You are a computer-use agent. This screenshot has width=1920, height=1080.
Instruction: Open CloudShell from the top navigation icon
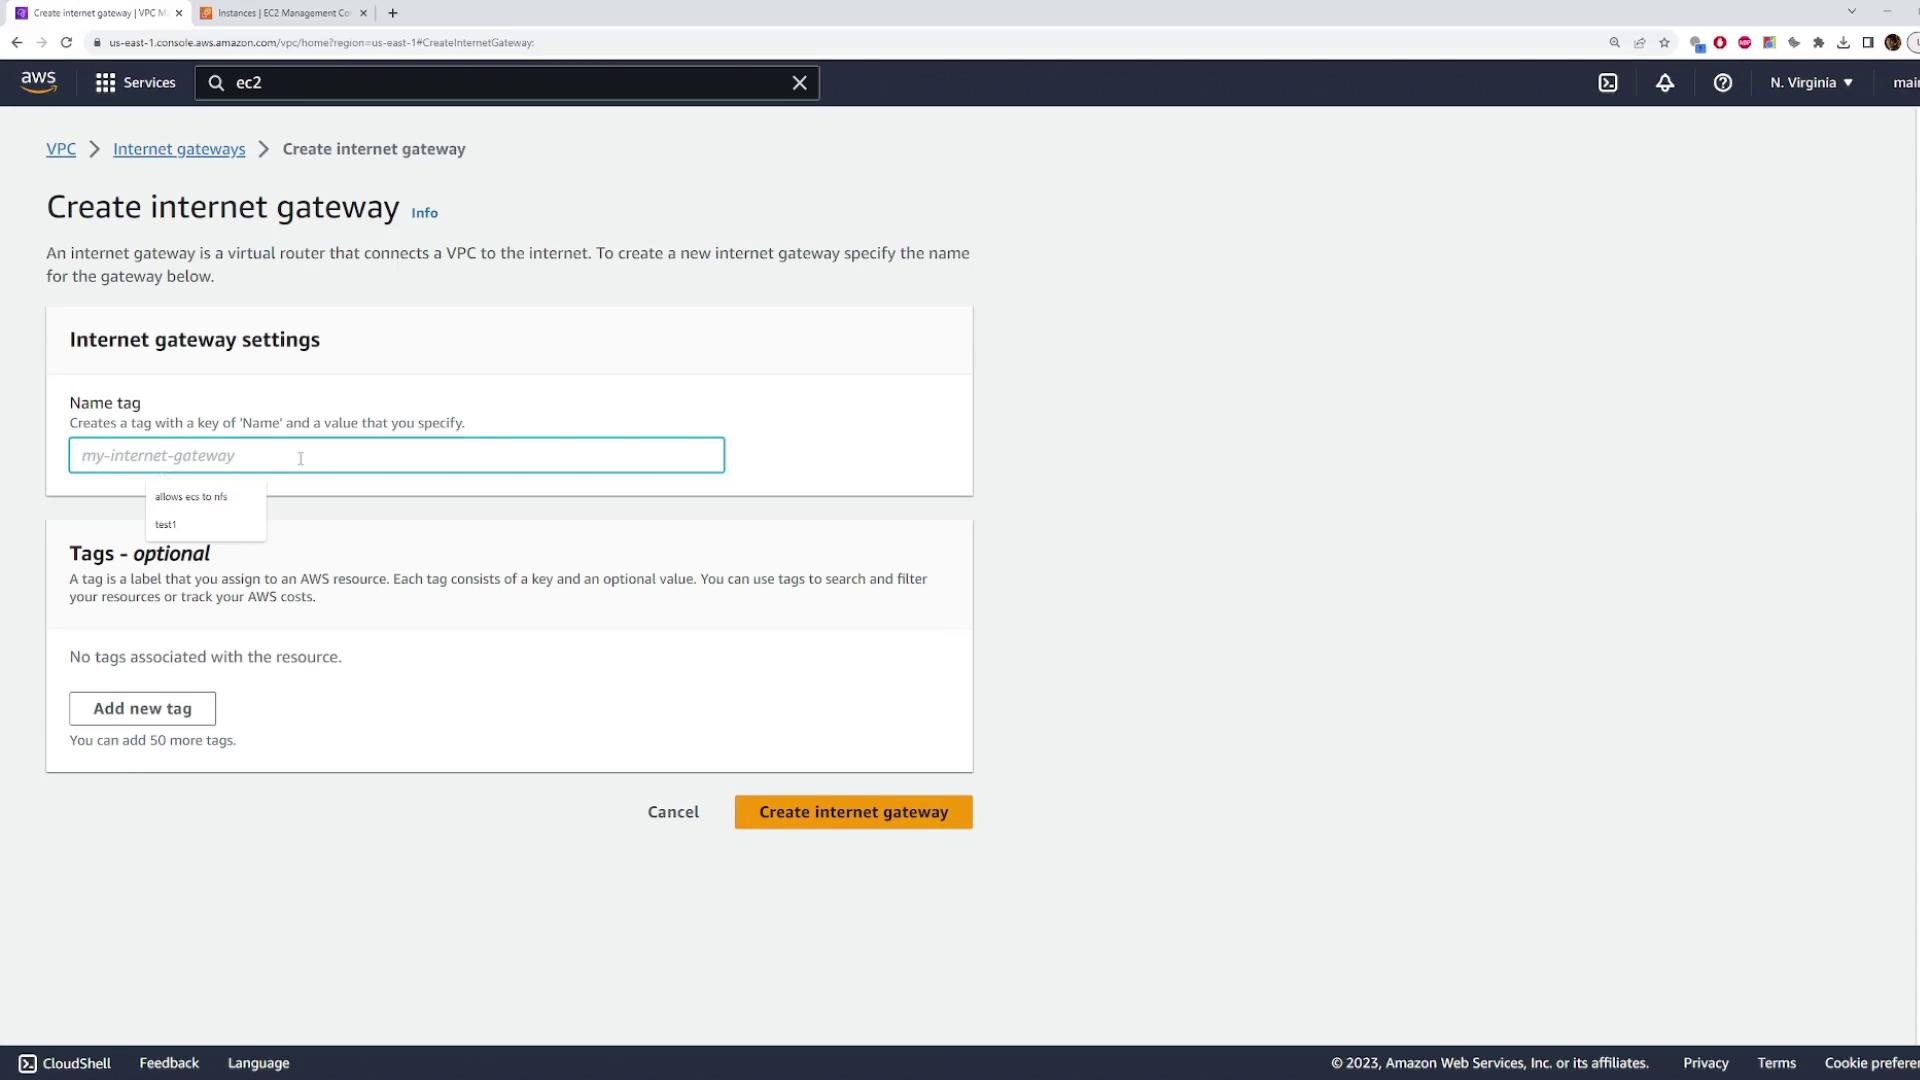click(x=1608, y=83)
